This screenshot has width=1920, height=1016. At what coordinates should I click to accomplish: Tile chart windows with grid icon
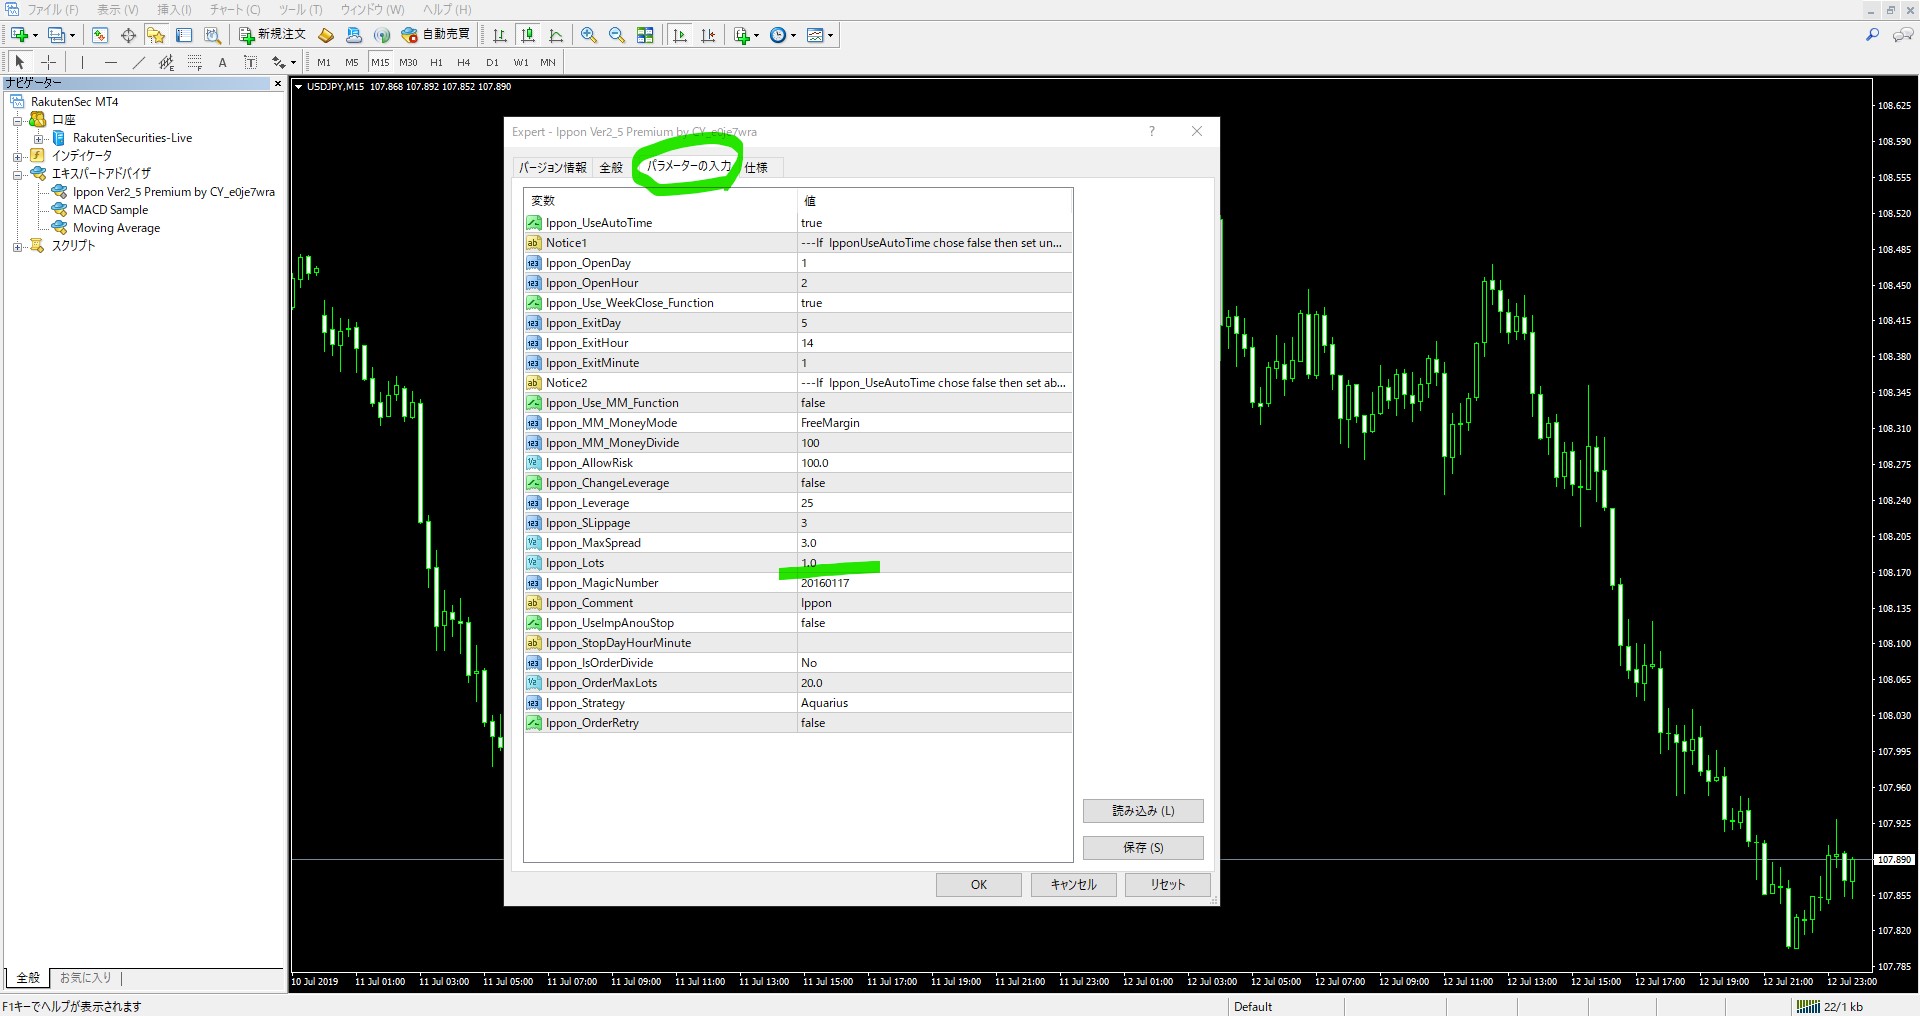click(x=645, y=35)
